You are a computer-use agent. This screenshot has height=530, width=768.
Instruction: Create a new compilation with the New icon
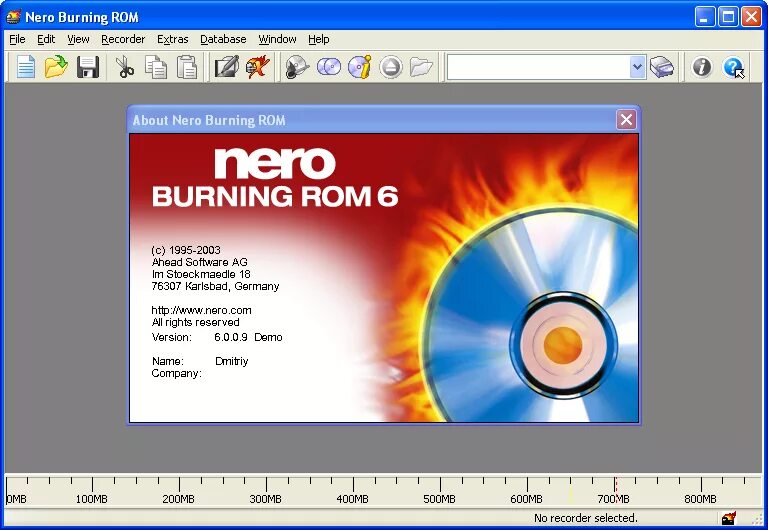[26, 67]
